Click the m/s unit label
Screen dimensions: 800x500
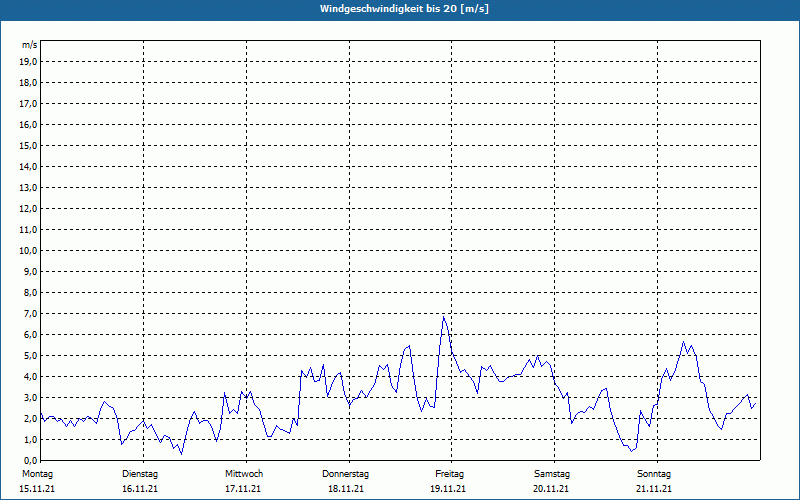(x=29, y=45)
